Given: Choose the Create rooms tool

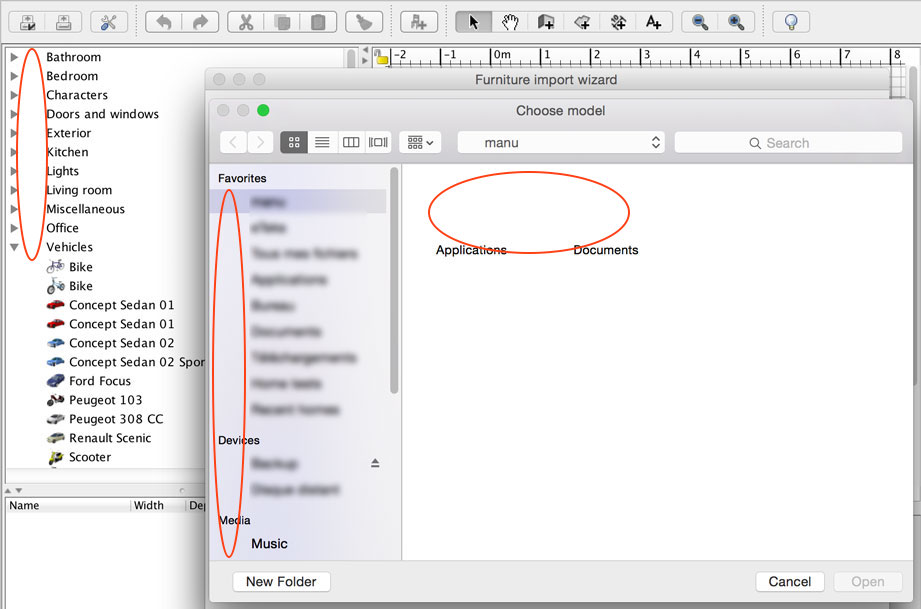Looking at the screenshot, I should tap(583, 22).
